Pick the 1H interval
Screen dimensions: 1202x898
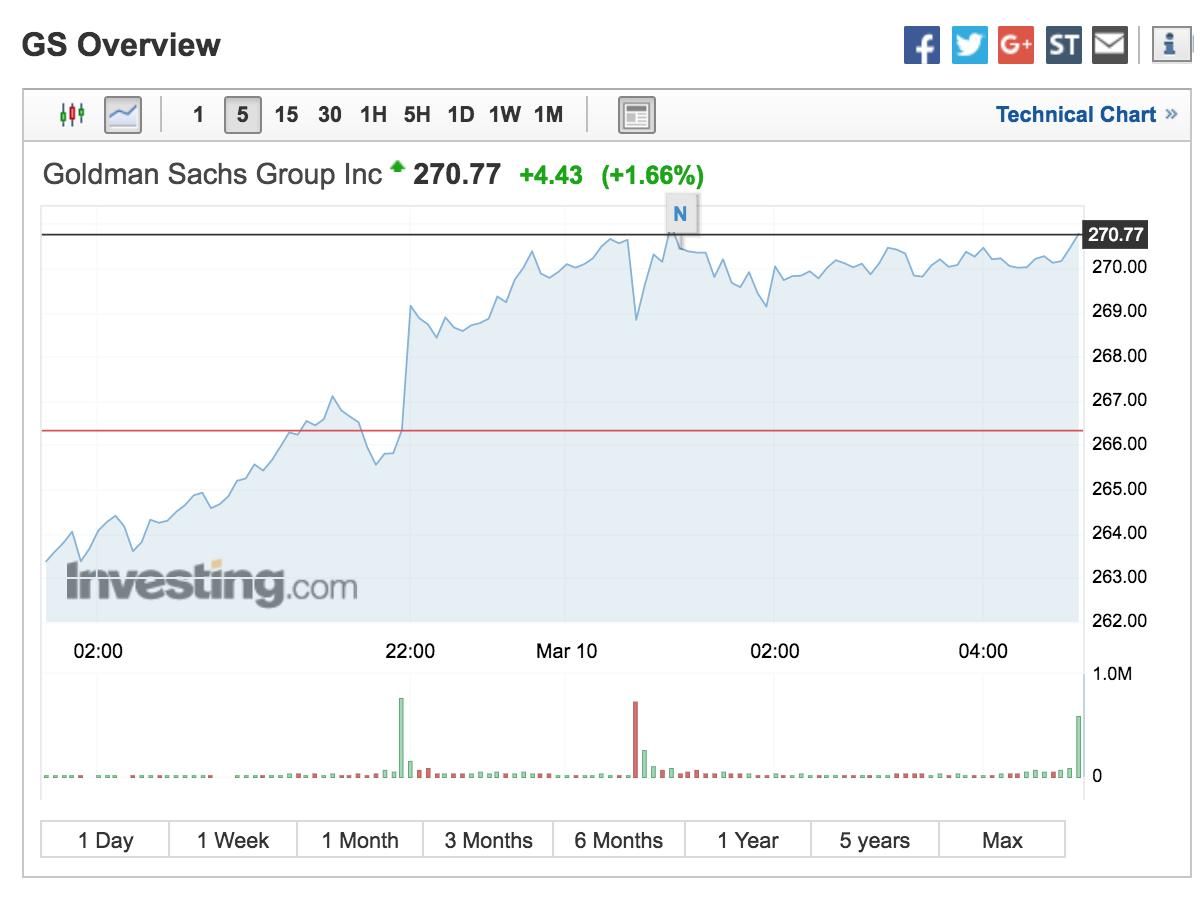pyautogui.click(x=373, y=115)
